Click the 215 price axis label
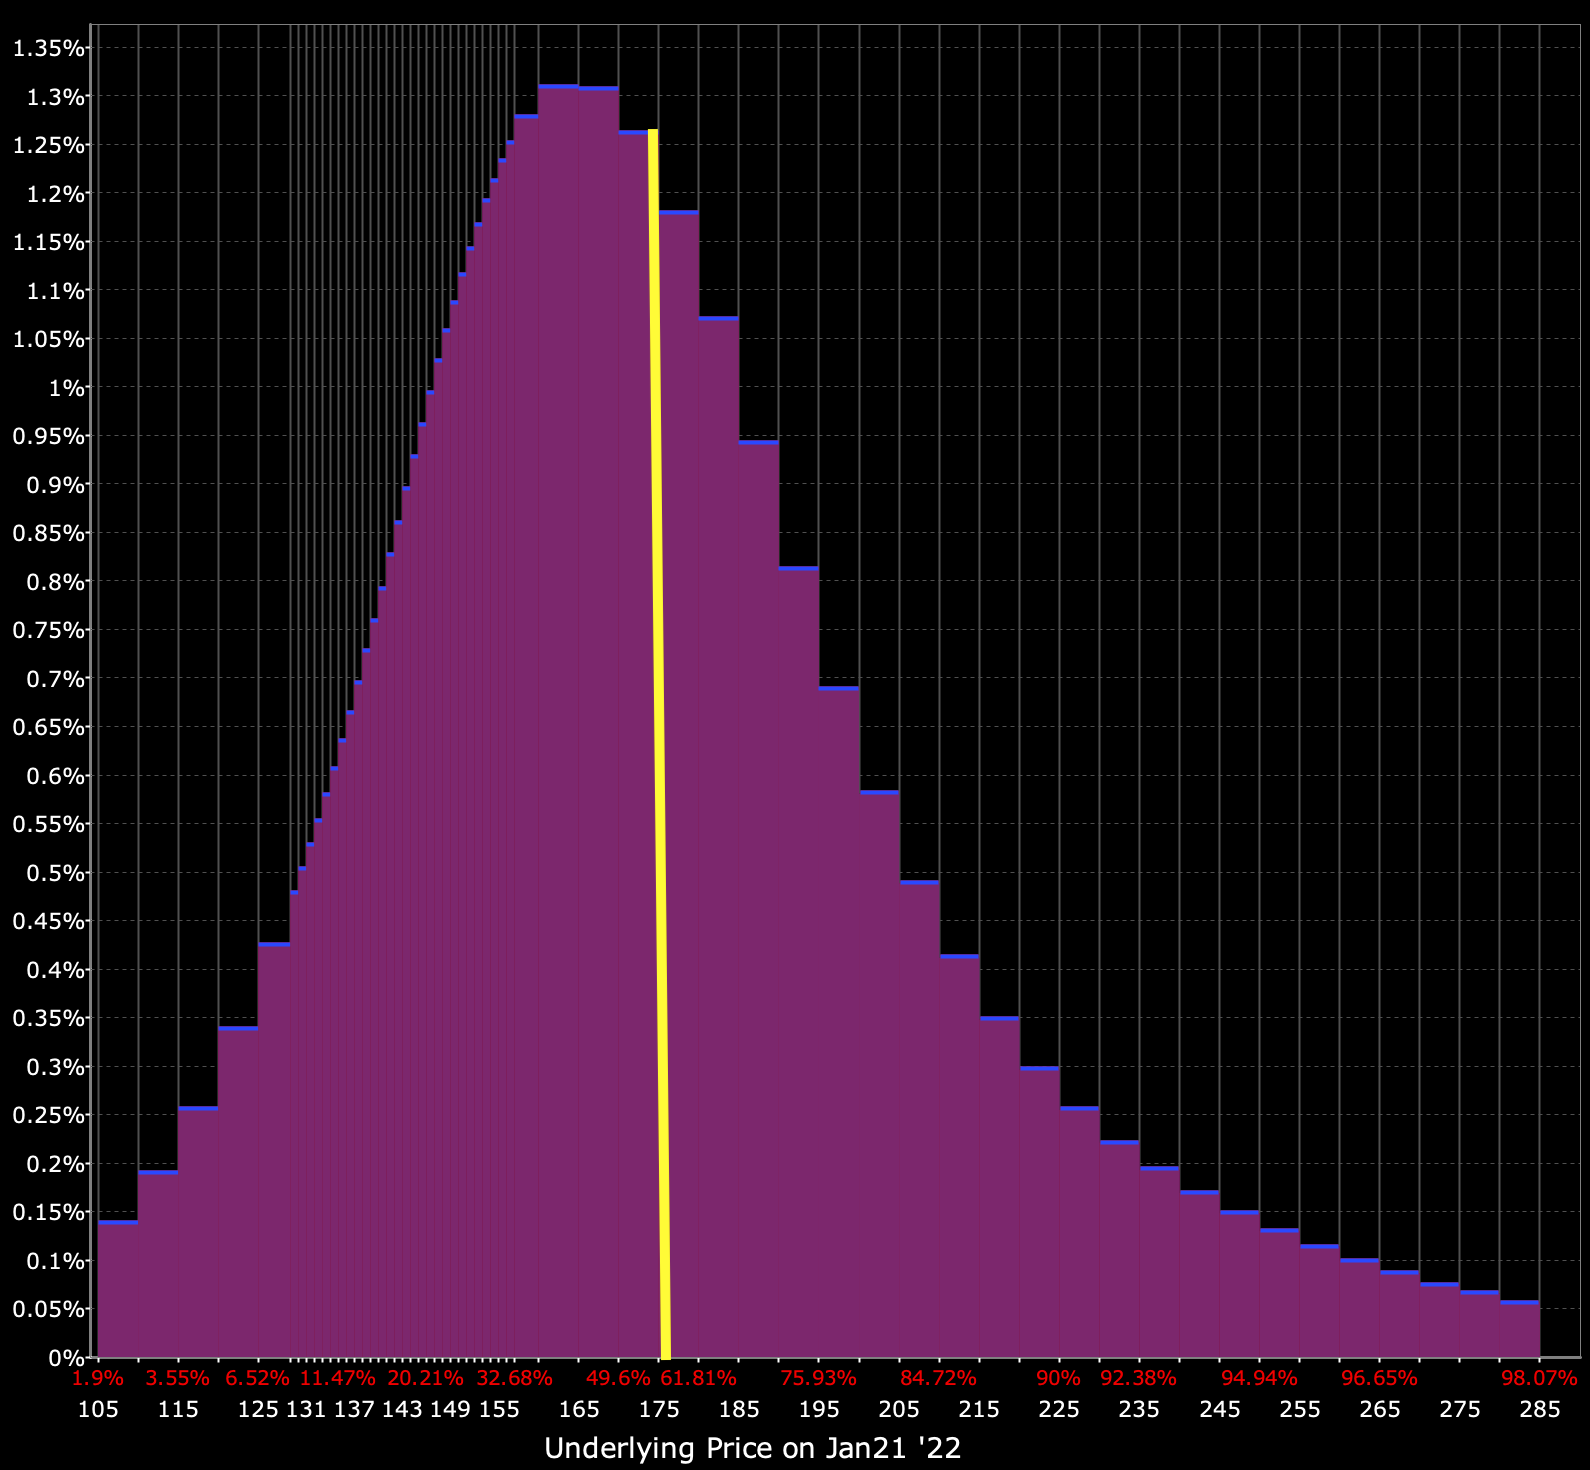Image resolution: width=1590 pixels, height=1470 pixels. pos(979,1409)
